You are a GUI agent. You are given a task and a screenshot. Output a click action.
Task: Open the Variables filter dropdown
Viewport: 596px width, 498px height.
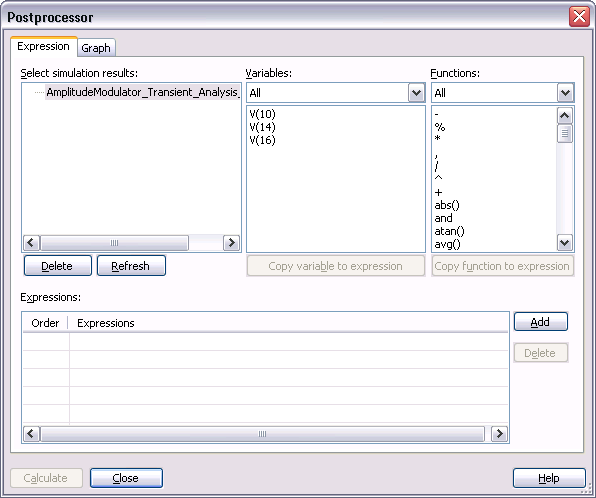point(416,93)
